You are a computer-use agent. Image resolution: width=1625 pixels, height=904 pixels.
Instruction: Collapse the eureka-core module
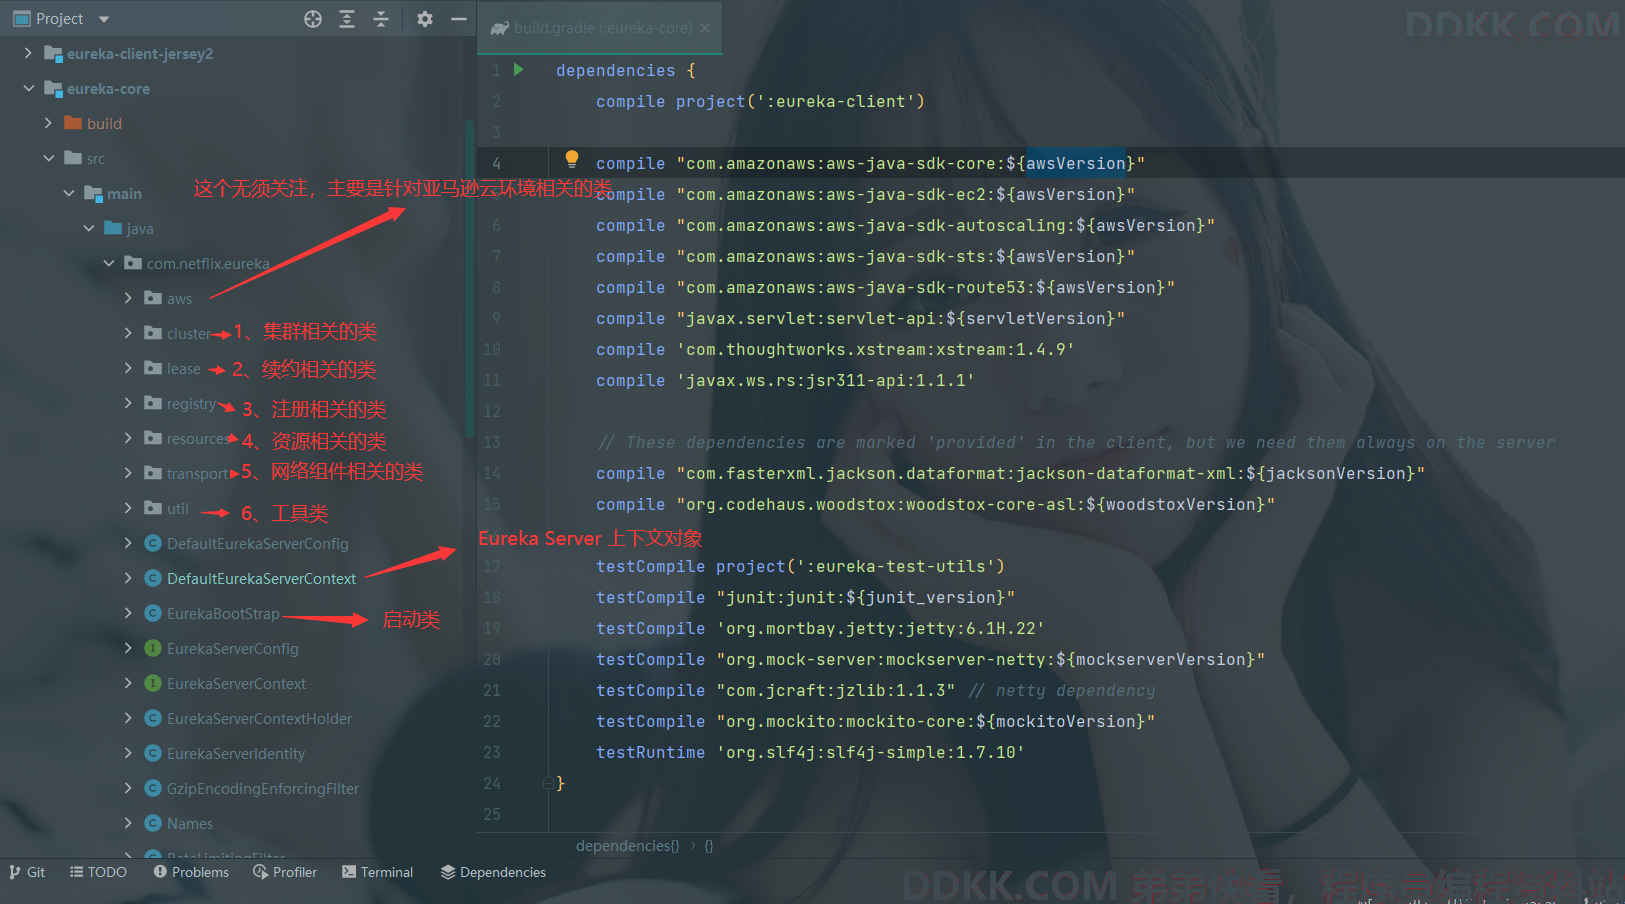(28, 88)
